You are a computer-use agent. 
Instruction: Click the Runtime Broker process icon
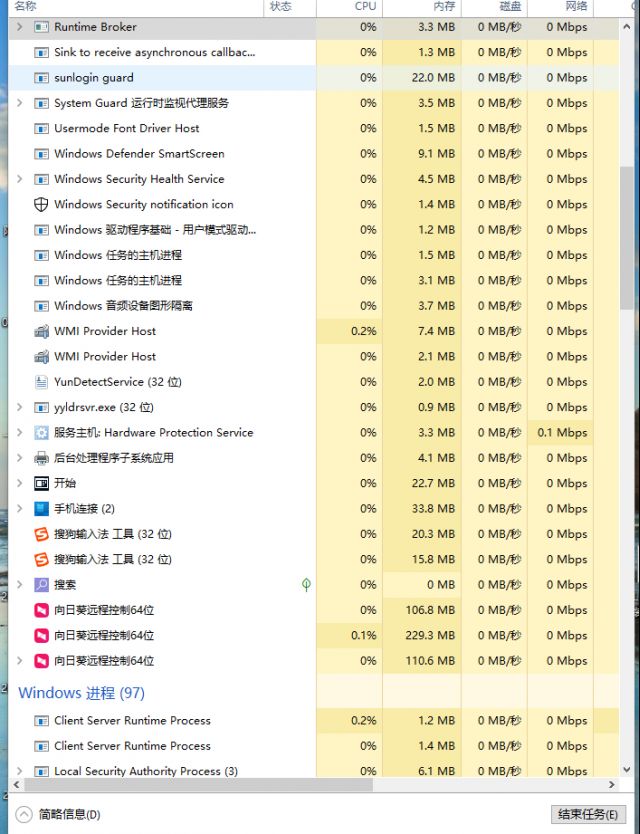point(41,27)
